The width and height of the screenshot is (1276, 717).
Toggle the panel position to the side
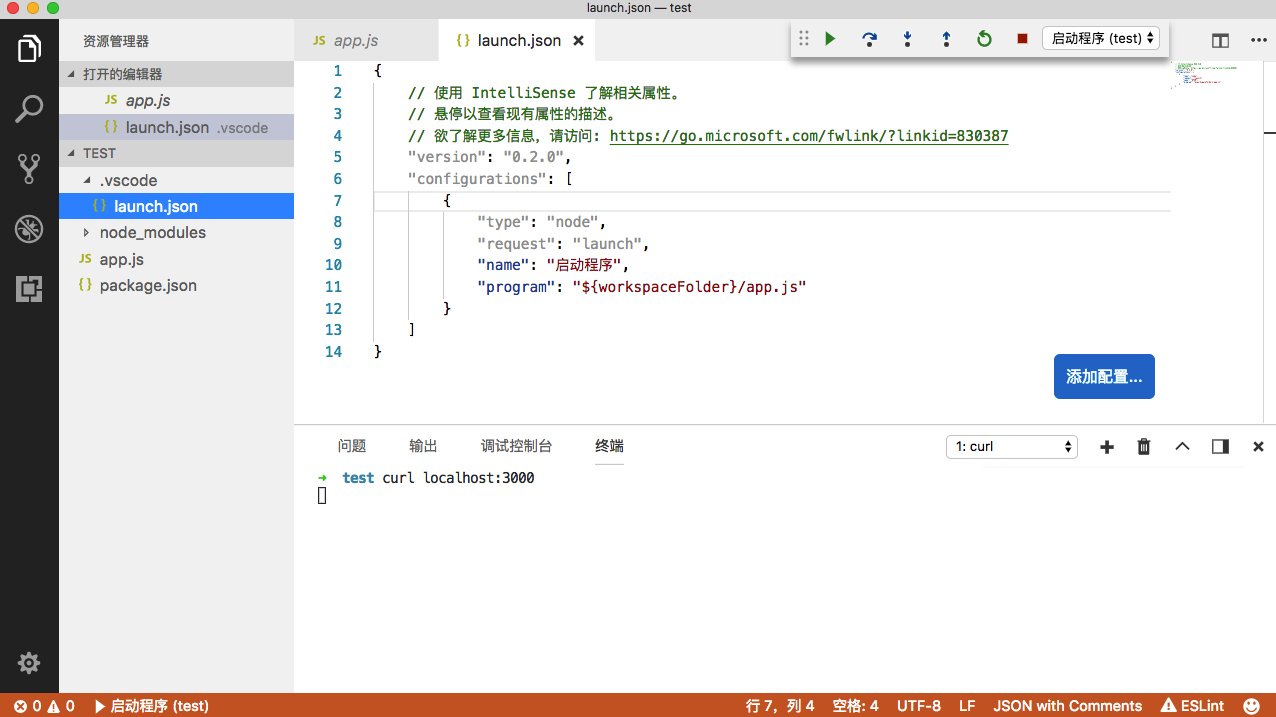tap(1220, 447)
